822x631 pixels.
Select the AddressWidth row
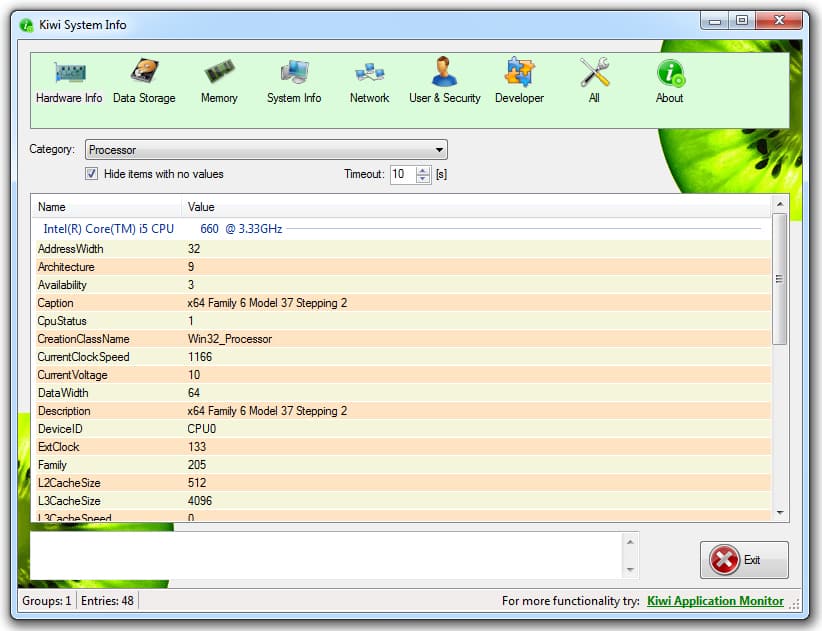pyautogui.click(x=403, y=249)
